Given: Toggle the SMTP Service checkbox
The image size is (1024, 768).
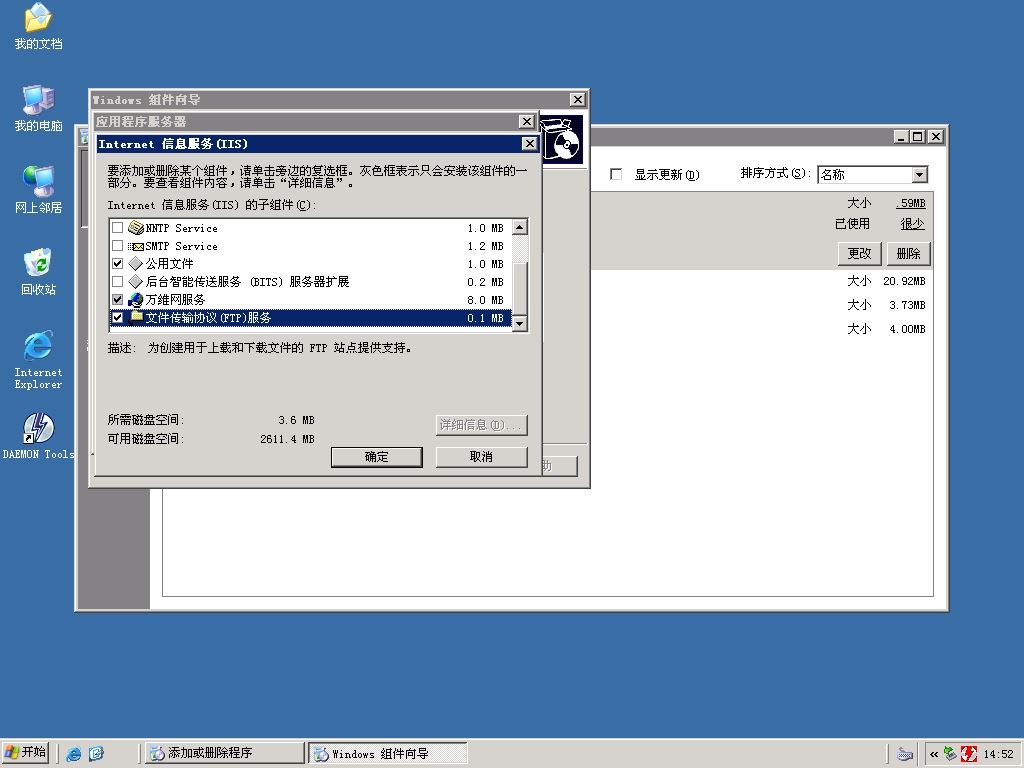Looking at the screenshot, I should (x=118, y=246).
